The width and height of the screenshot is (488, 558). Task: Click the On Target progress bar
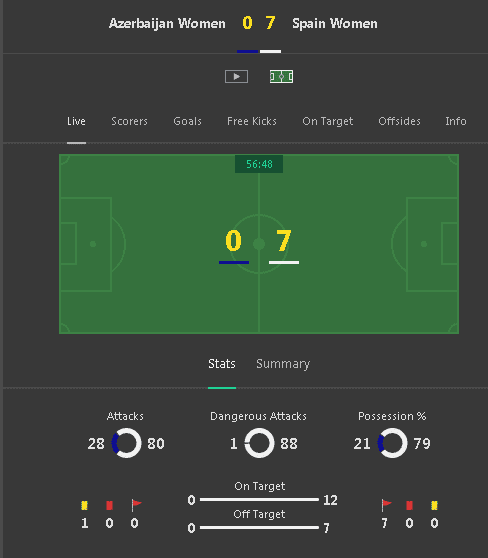[259, 499]
